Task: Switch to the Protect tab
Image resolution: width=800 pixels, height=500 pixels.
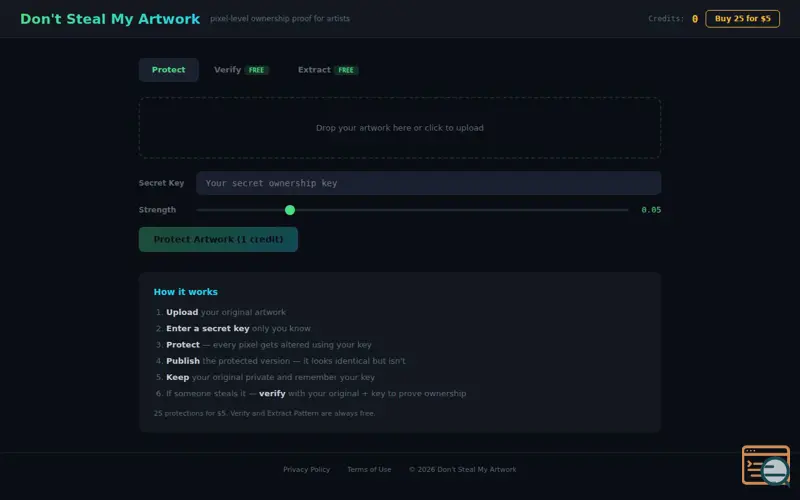Action: [168, 70]
